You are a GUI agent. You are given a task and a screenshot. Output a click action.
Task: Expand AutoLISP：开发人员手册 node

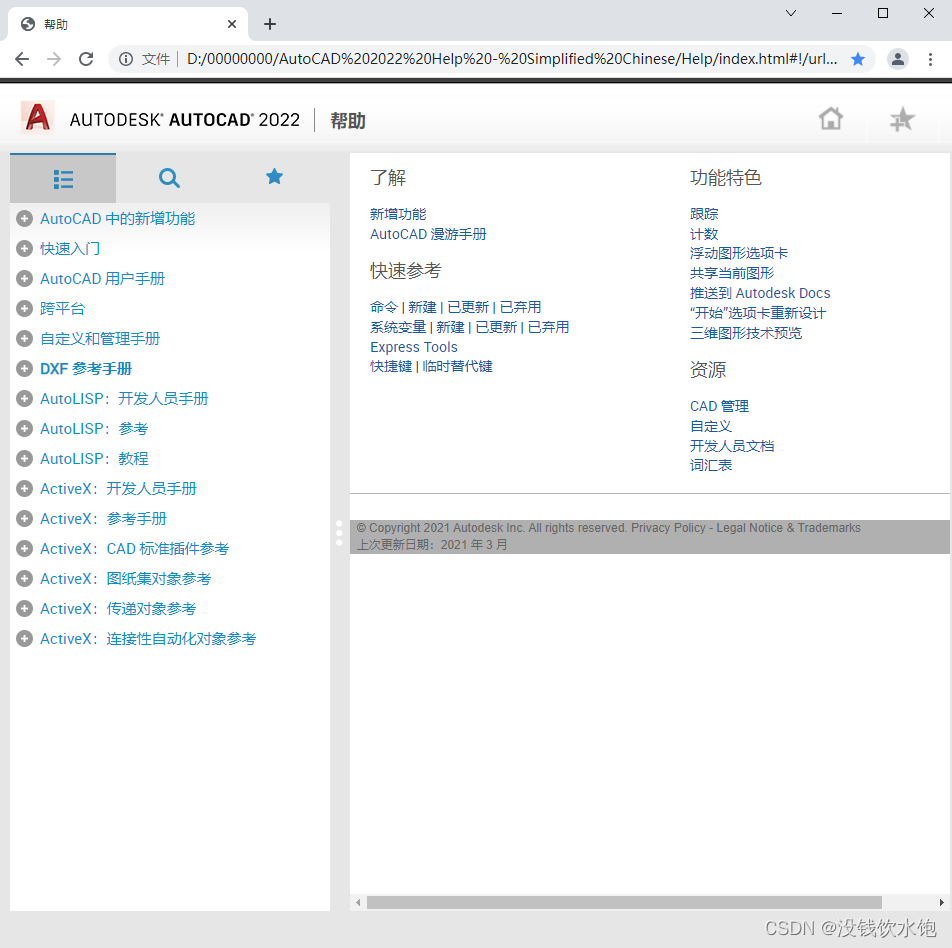[x=25, y=399]
